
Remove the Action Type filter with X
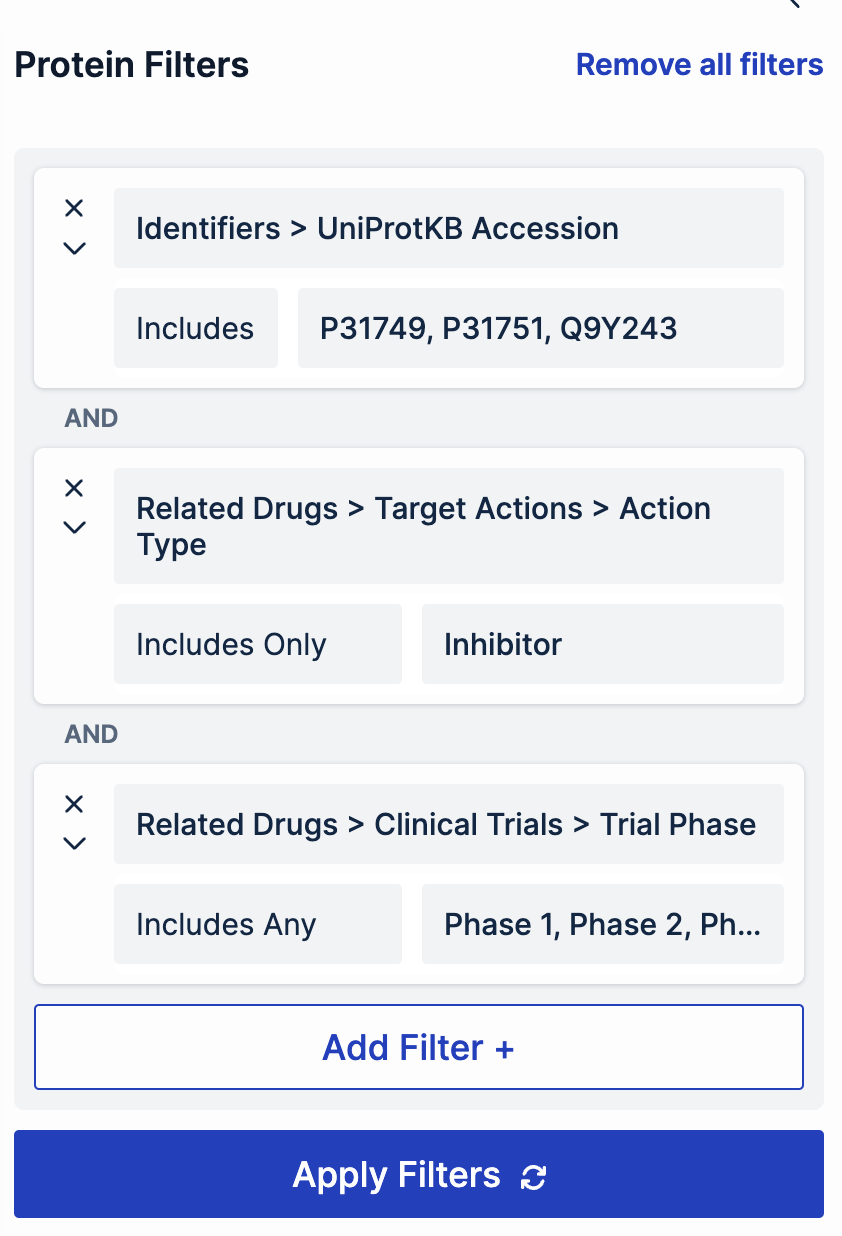click(x=74, y=488)
